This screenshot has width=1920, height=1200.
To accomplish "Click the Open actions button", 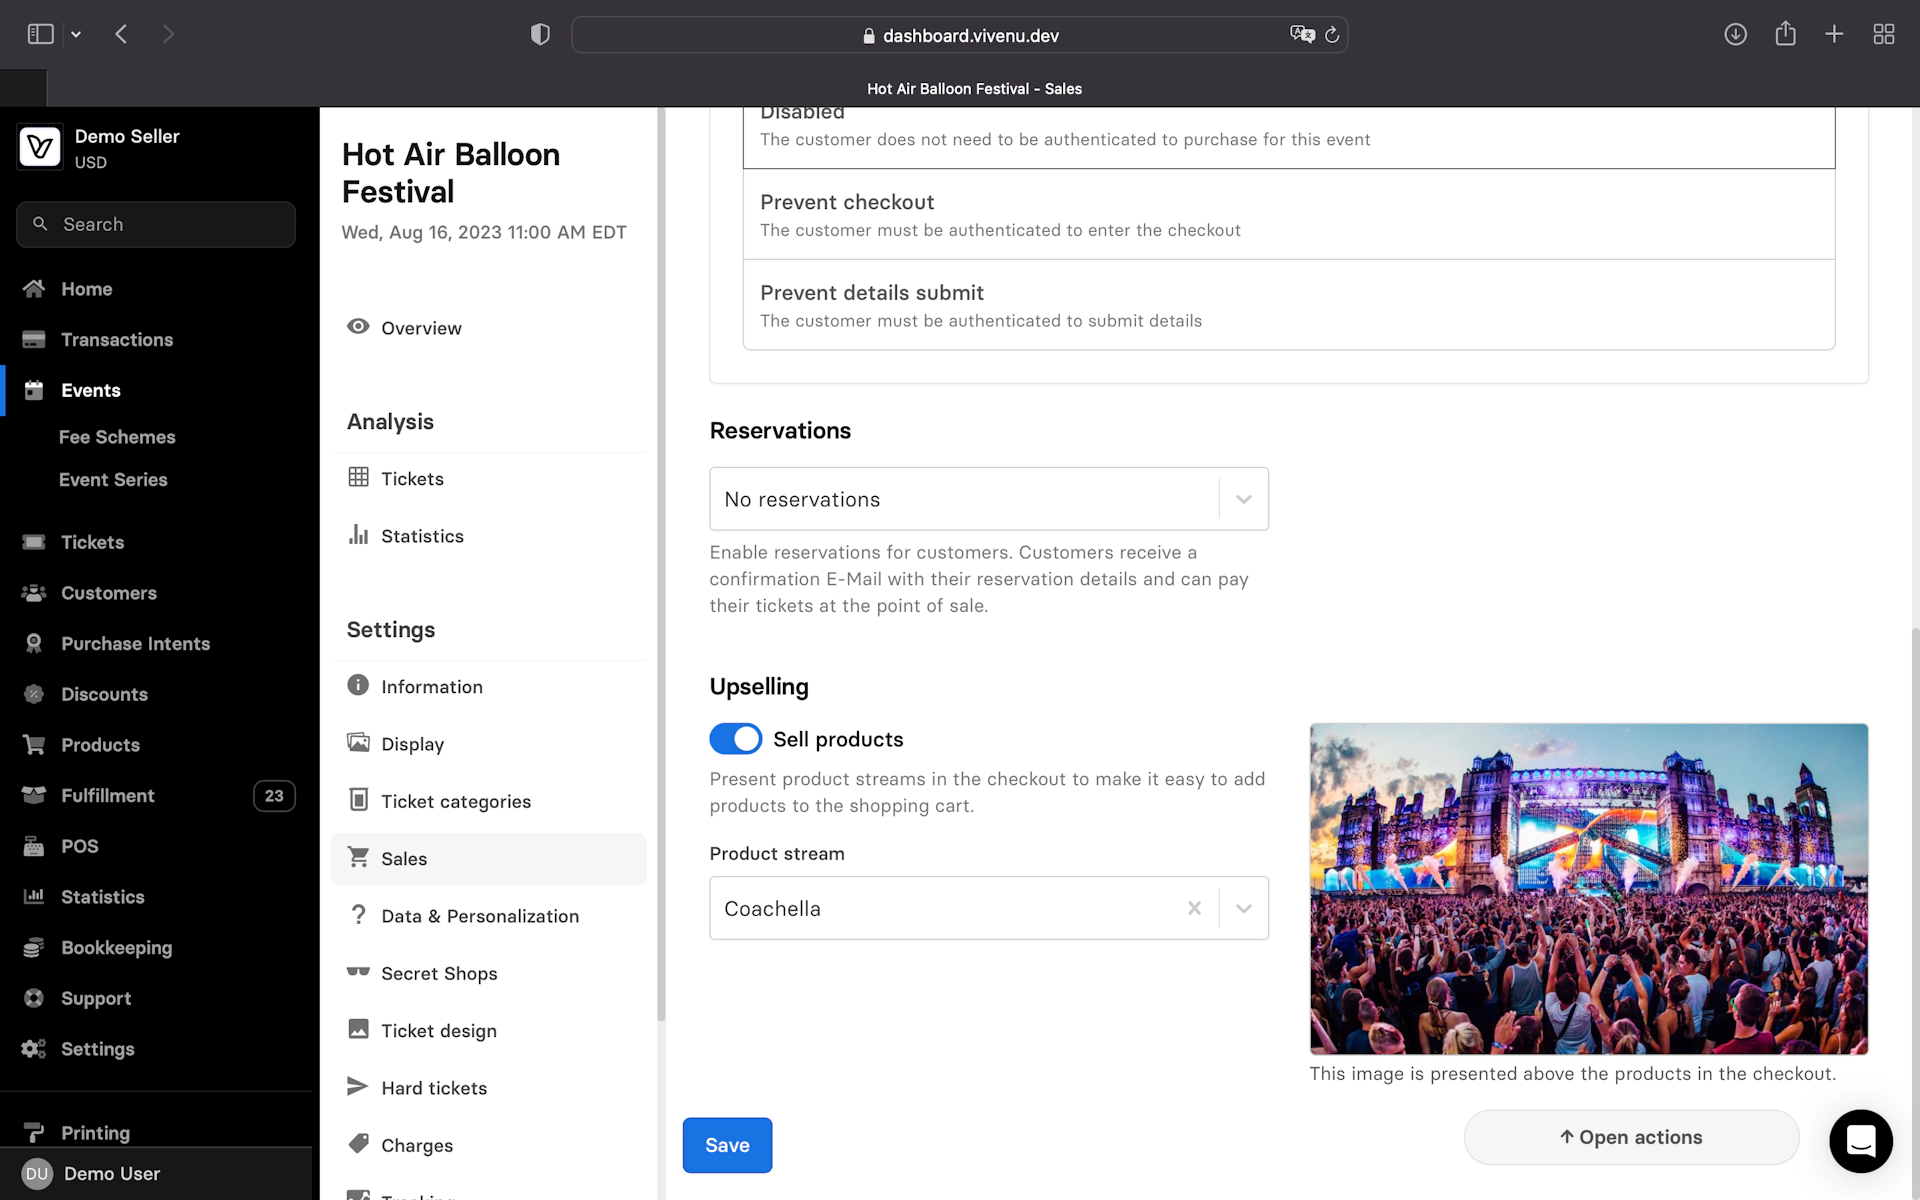I will point(1631,1137).
